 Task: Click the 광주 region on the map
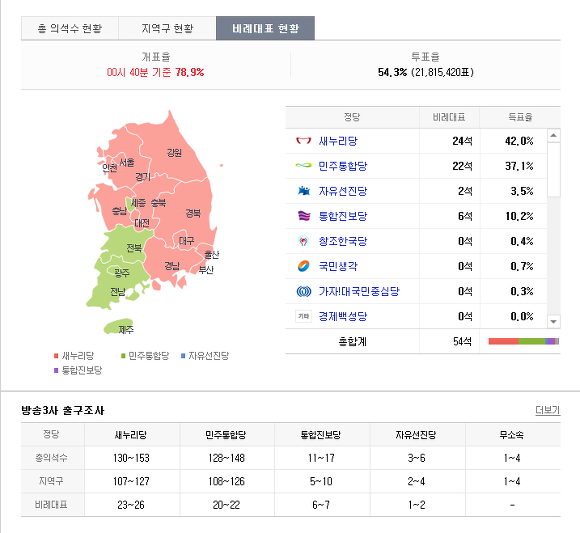[122, 273]
